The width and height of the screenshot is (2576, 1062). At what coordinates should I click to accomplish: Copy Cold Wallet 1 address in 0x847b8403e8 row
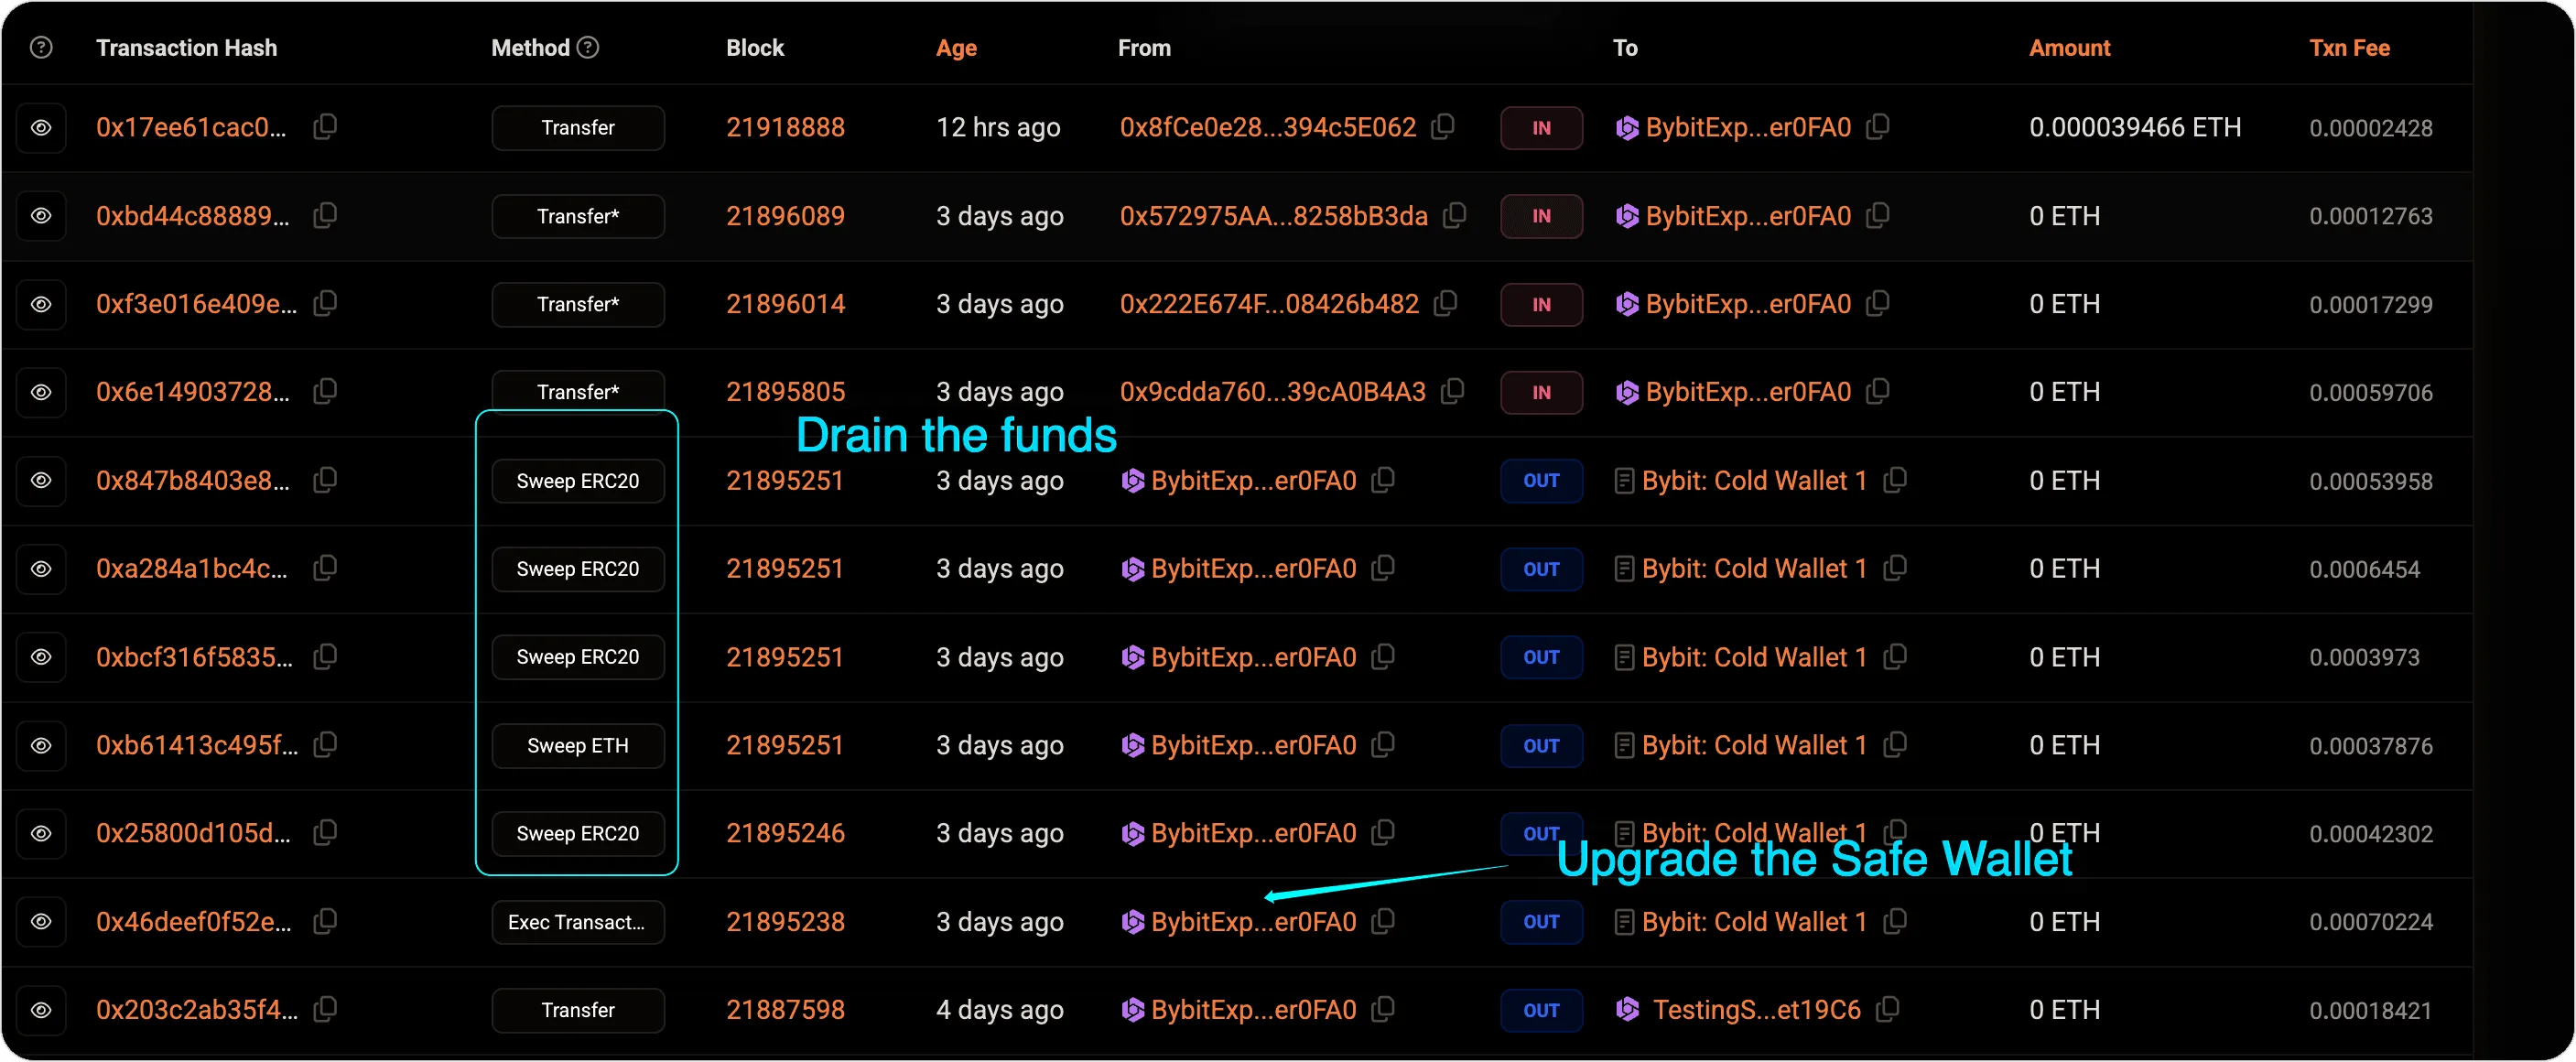pyautogui.click(x=1895, y=480)
